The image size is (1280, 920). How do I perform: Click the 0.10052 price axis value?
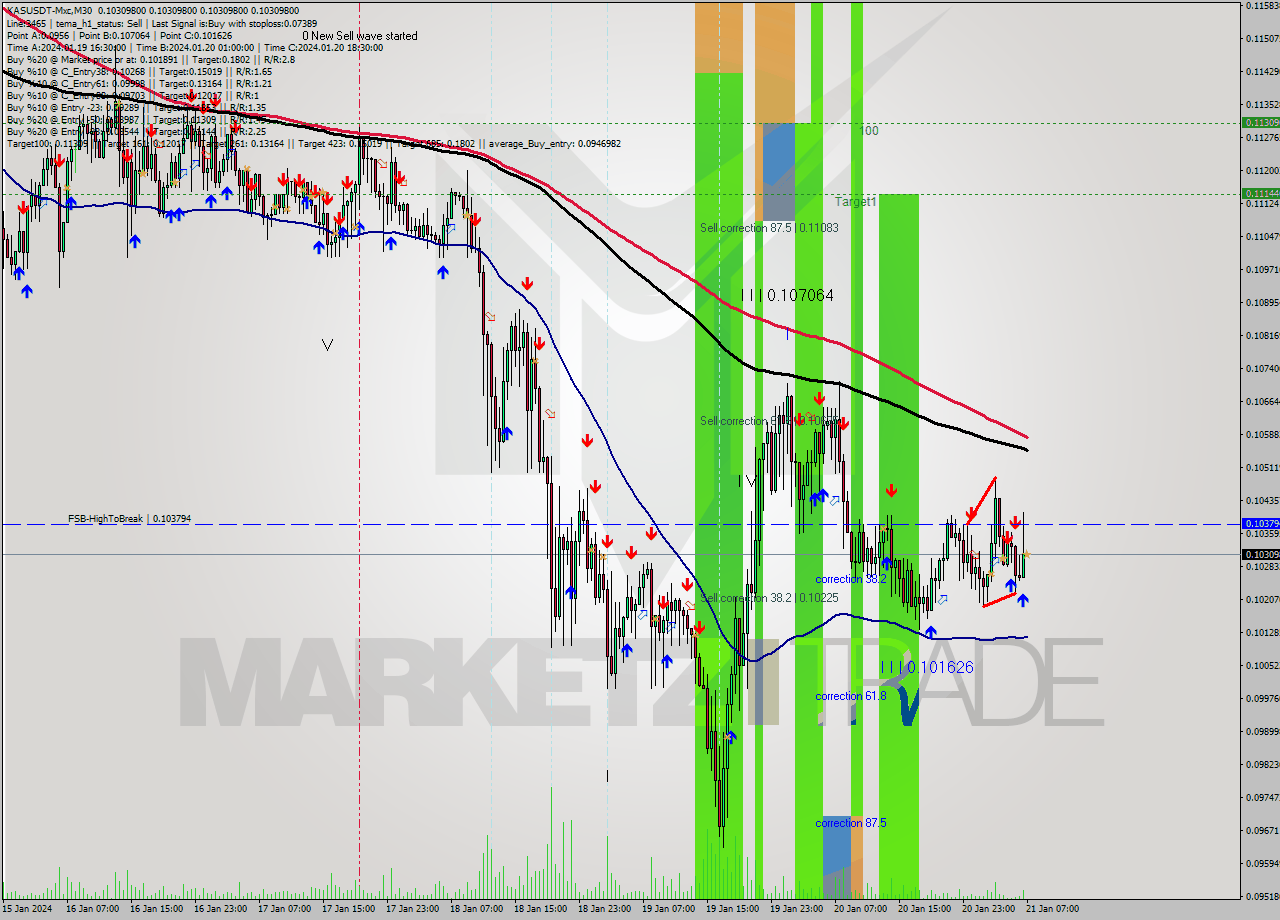pos(1263,665)
